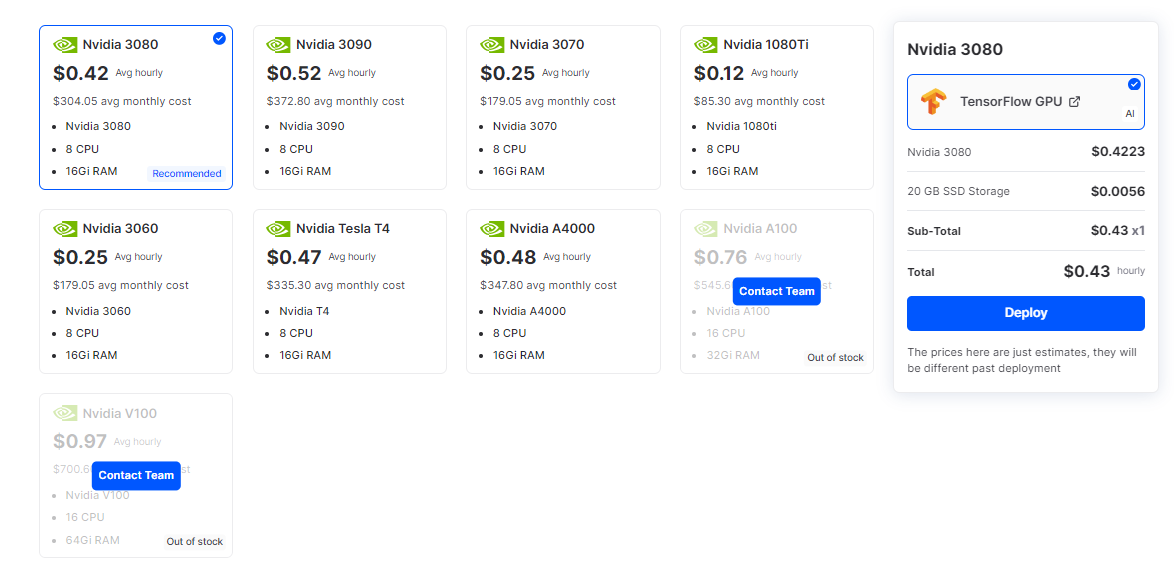Select the Nvidia A4000 GPU card
The height and width of the screenshot is (567, 1174).
pyautogui.click(x=563, y=291)
